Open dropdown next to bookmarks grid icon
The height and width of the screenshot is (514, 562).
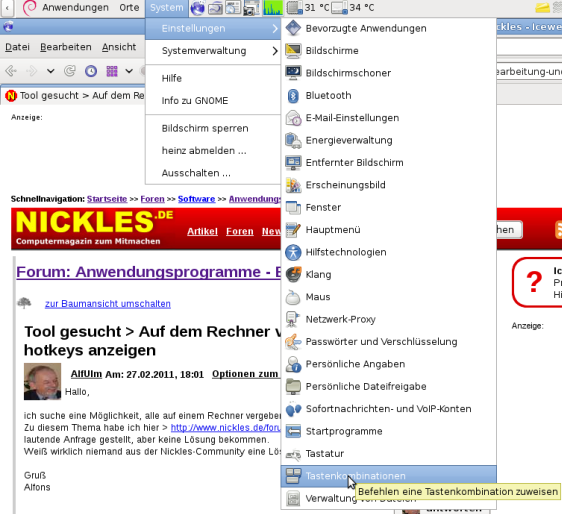pos(129,71)
